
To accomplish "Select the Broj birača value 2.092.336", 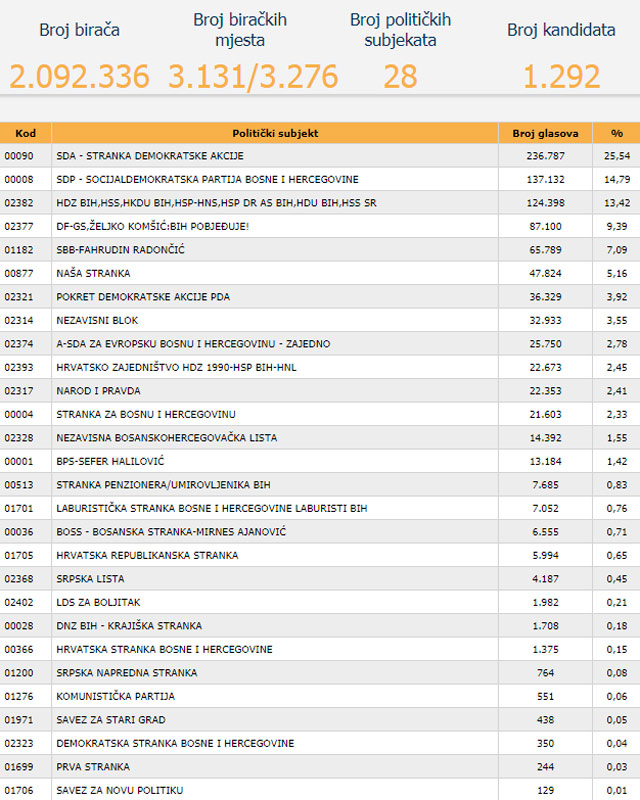I will tap(80, 77).
